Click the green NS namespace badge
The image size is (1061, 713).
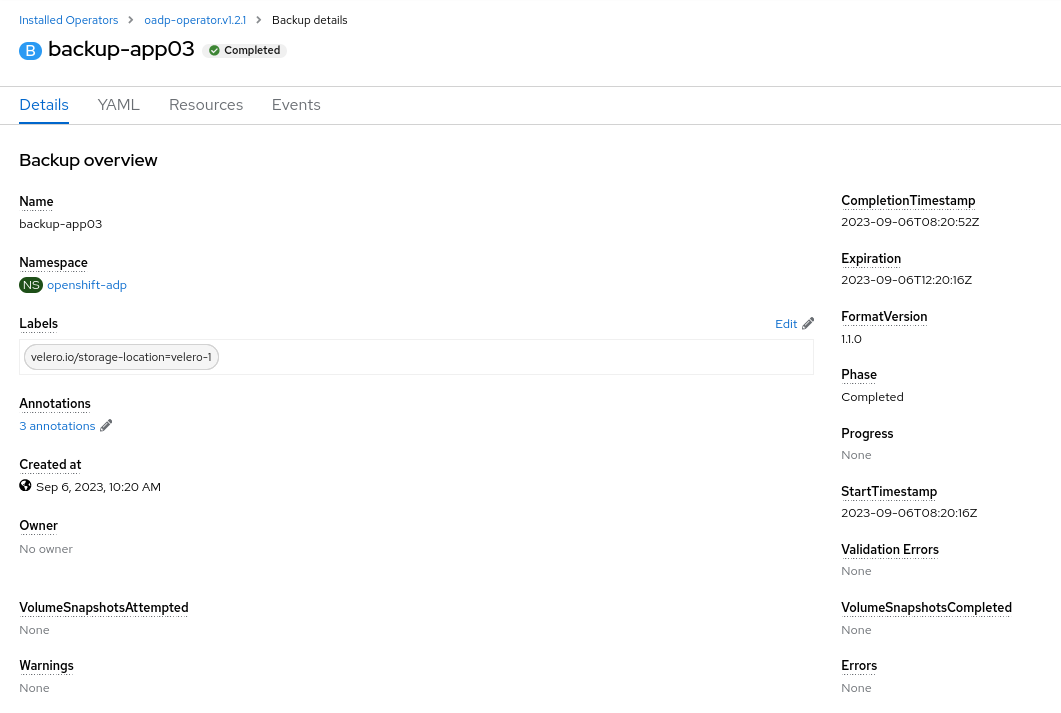(31, 285)
